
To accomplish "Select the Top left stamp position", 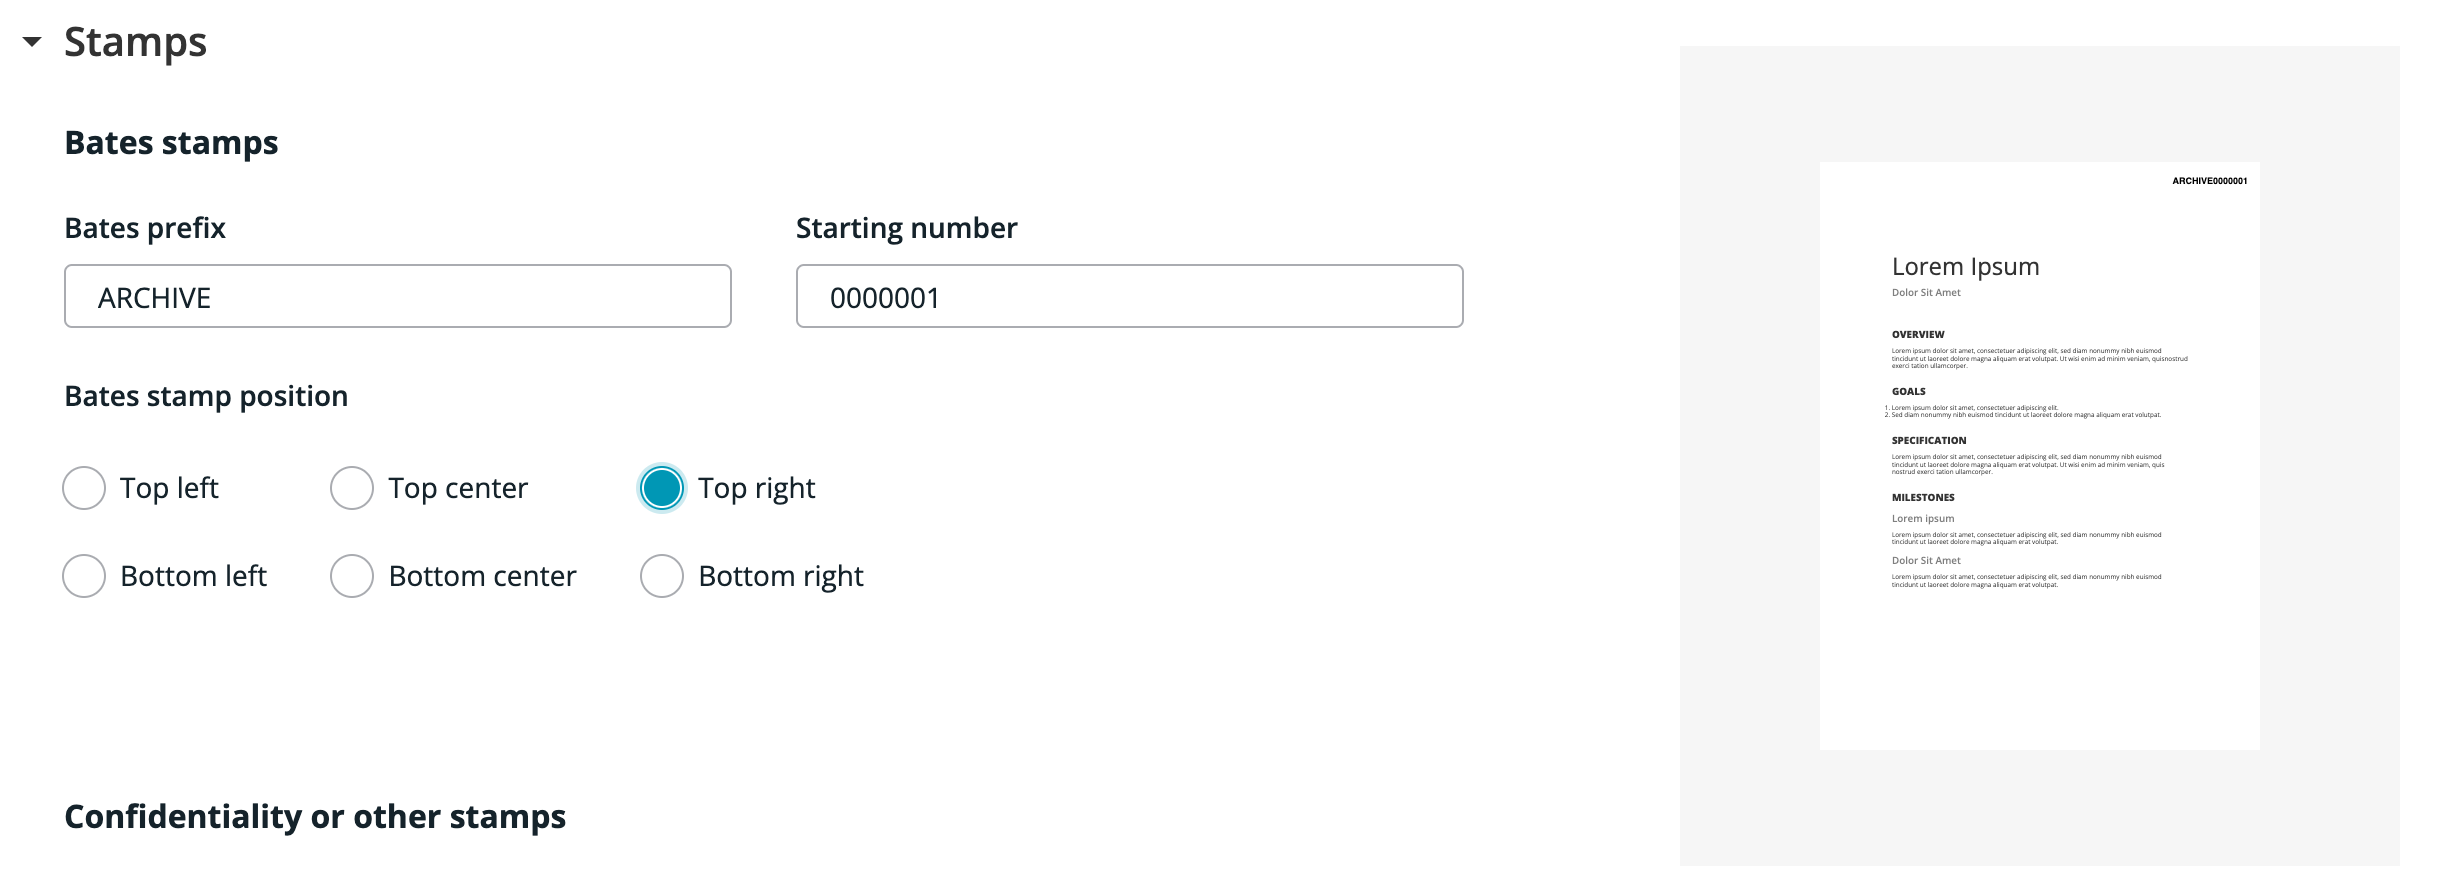I will [x=84, y=488].
